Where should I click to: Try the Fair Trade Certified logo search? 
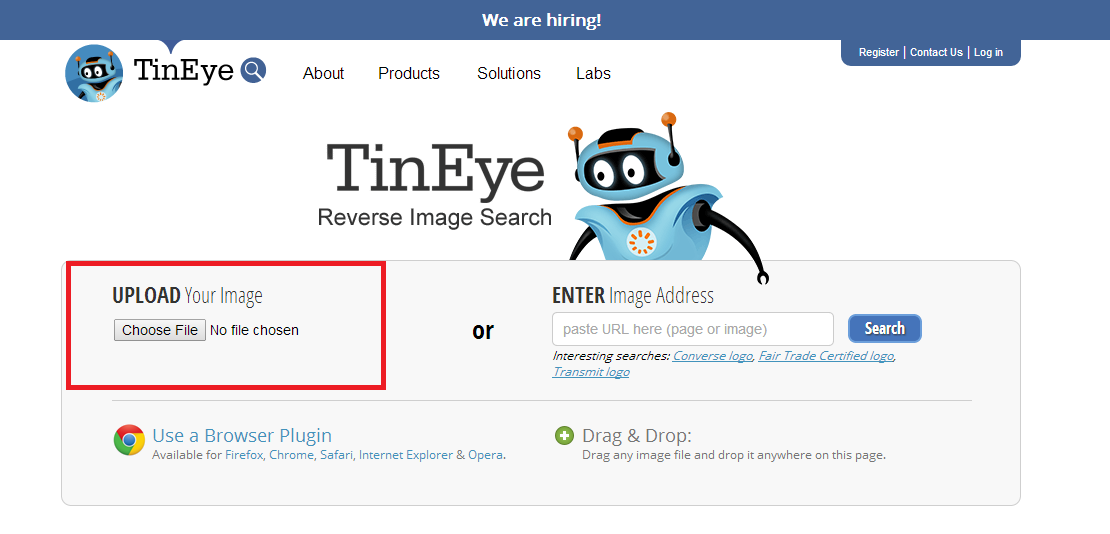coord(826,356)
